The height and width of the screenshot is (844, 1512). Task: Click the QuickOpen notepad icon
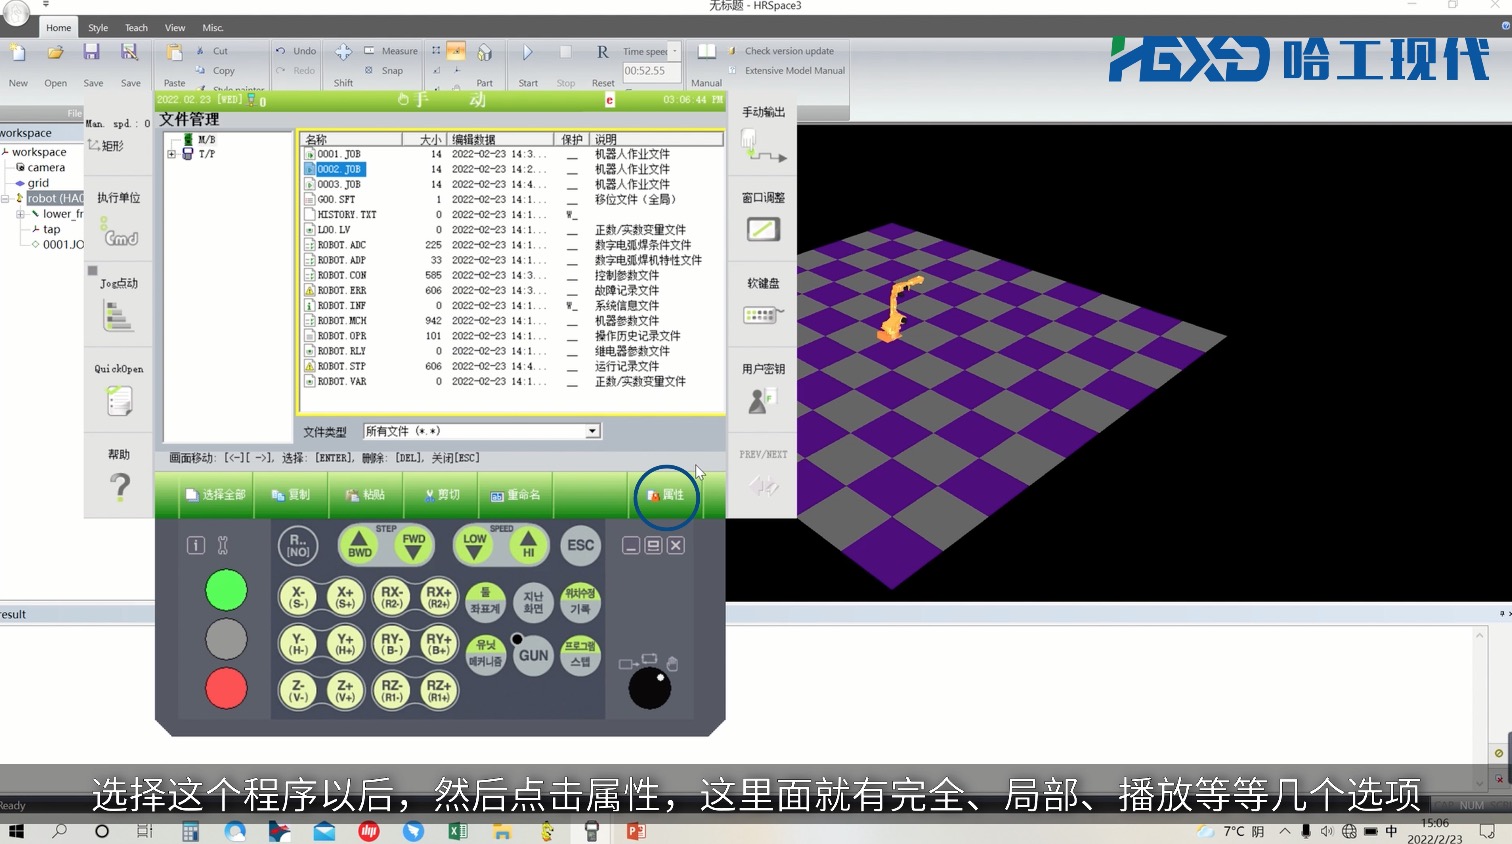pyautogui.click(x=119, y=401)
